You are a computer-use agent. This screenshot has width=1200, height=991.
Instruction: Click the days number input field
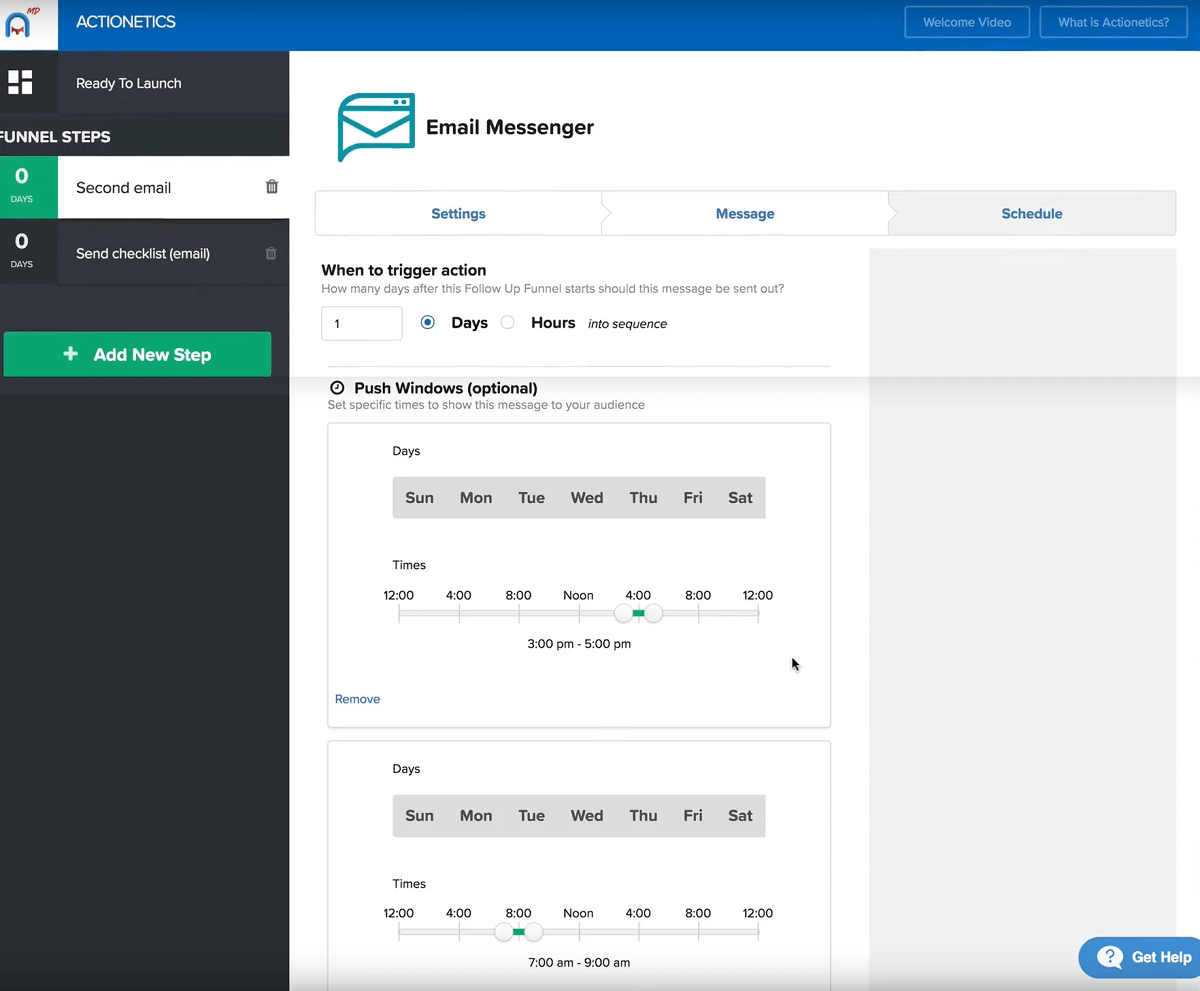[x=362, y=324]
